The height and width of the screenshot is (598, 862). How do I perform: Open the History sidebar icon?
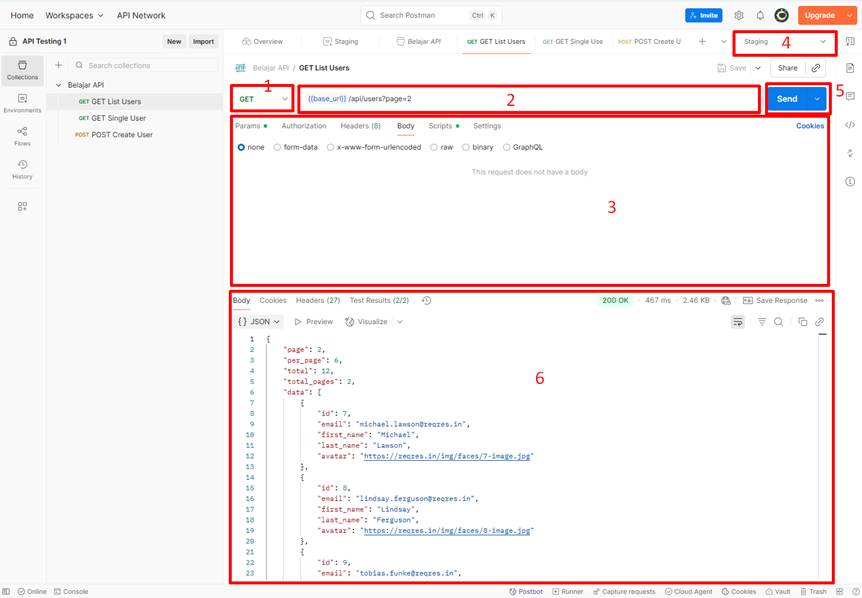[22, 169]
